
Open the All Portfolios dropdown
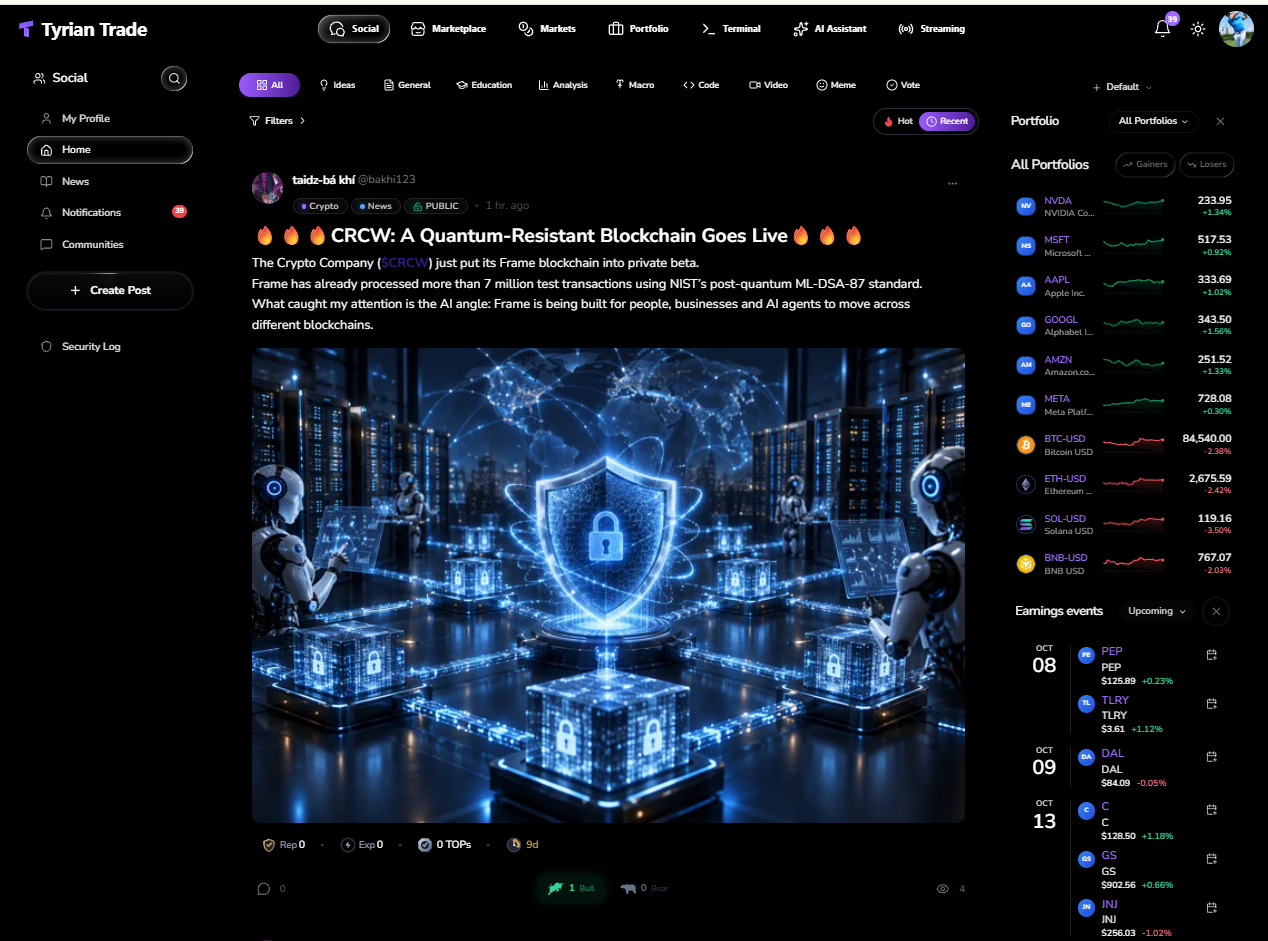(x=1154, y=121)
